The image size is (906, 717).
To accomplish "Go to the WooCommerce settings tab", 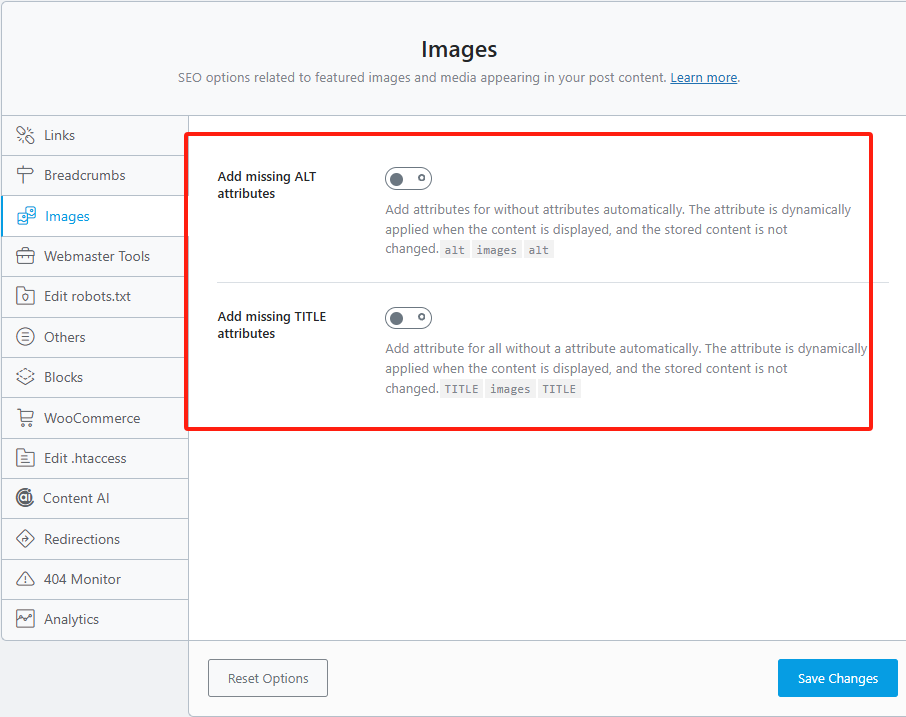I will pos(92,418).
